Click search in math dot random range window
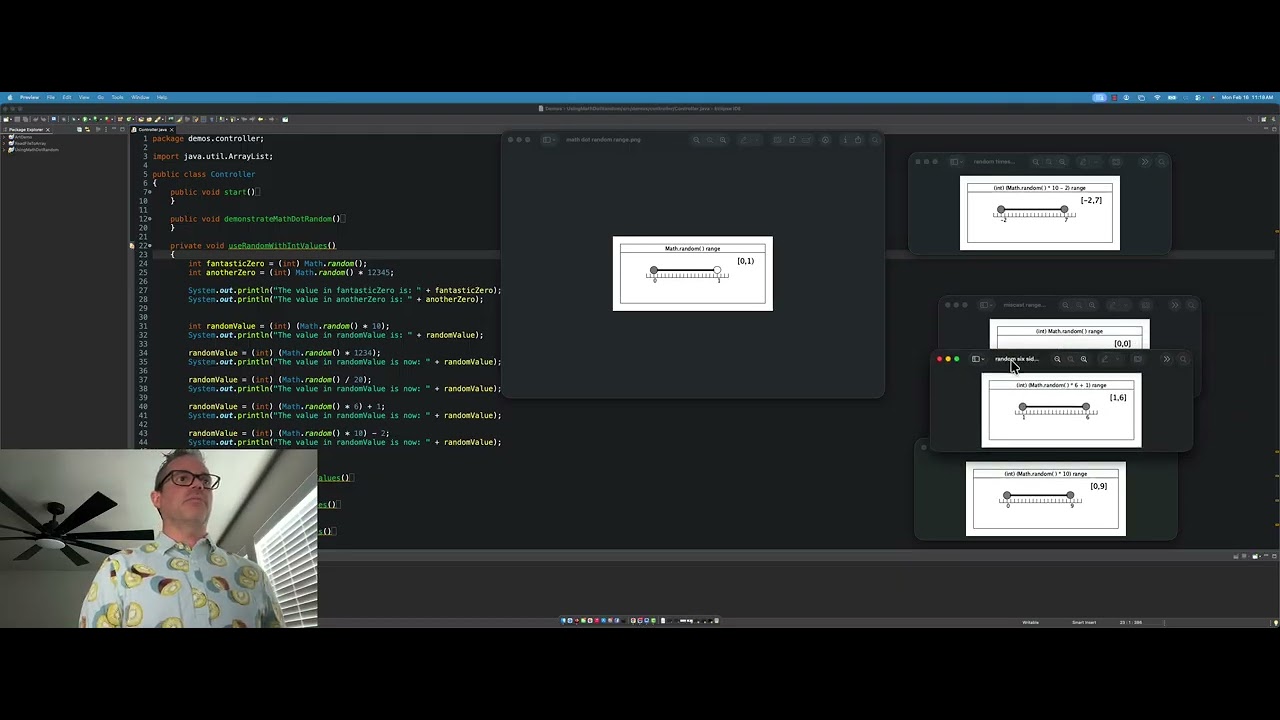Image resolution: width=1280 pixels, height=720 pixels. pos(875,140)
